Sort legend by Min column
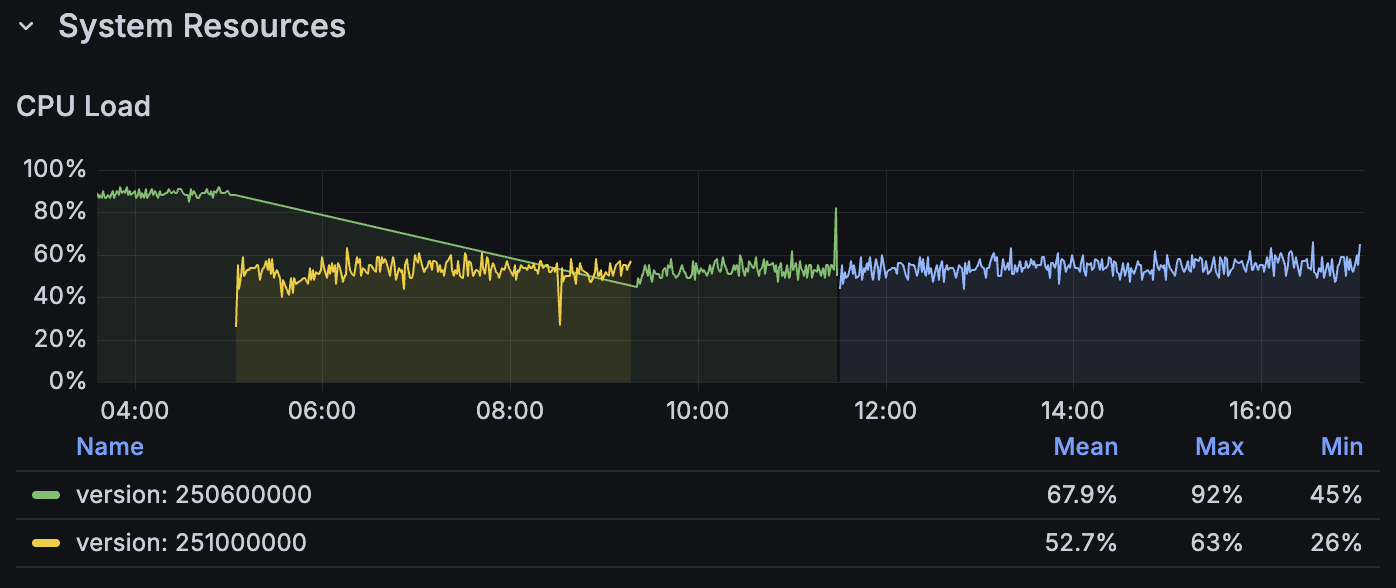 tap(1341, 446)
